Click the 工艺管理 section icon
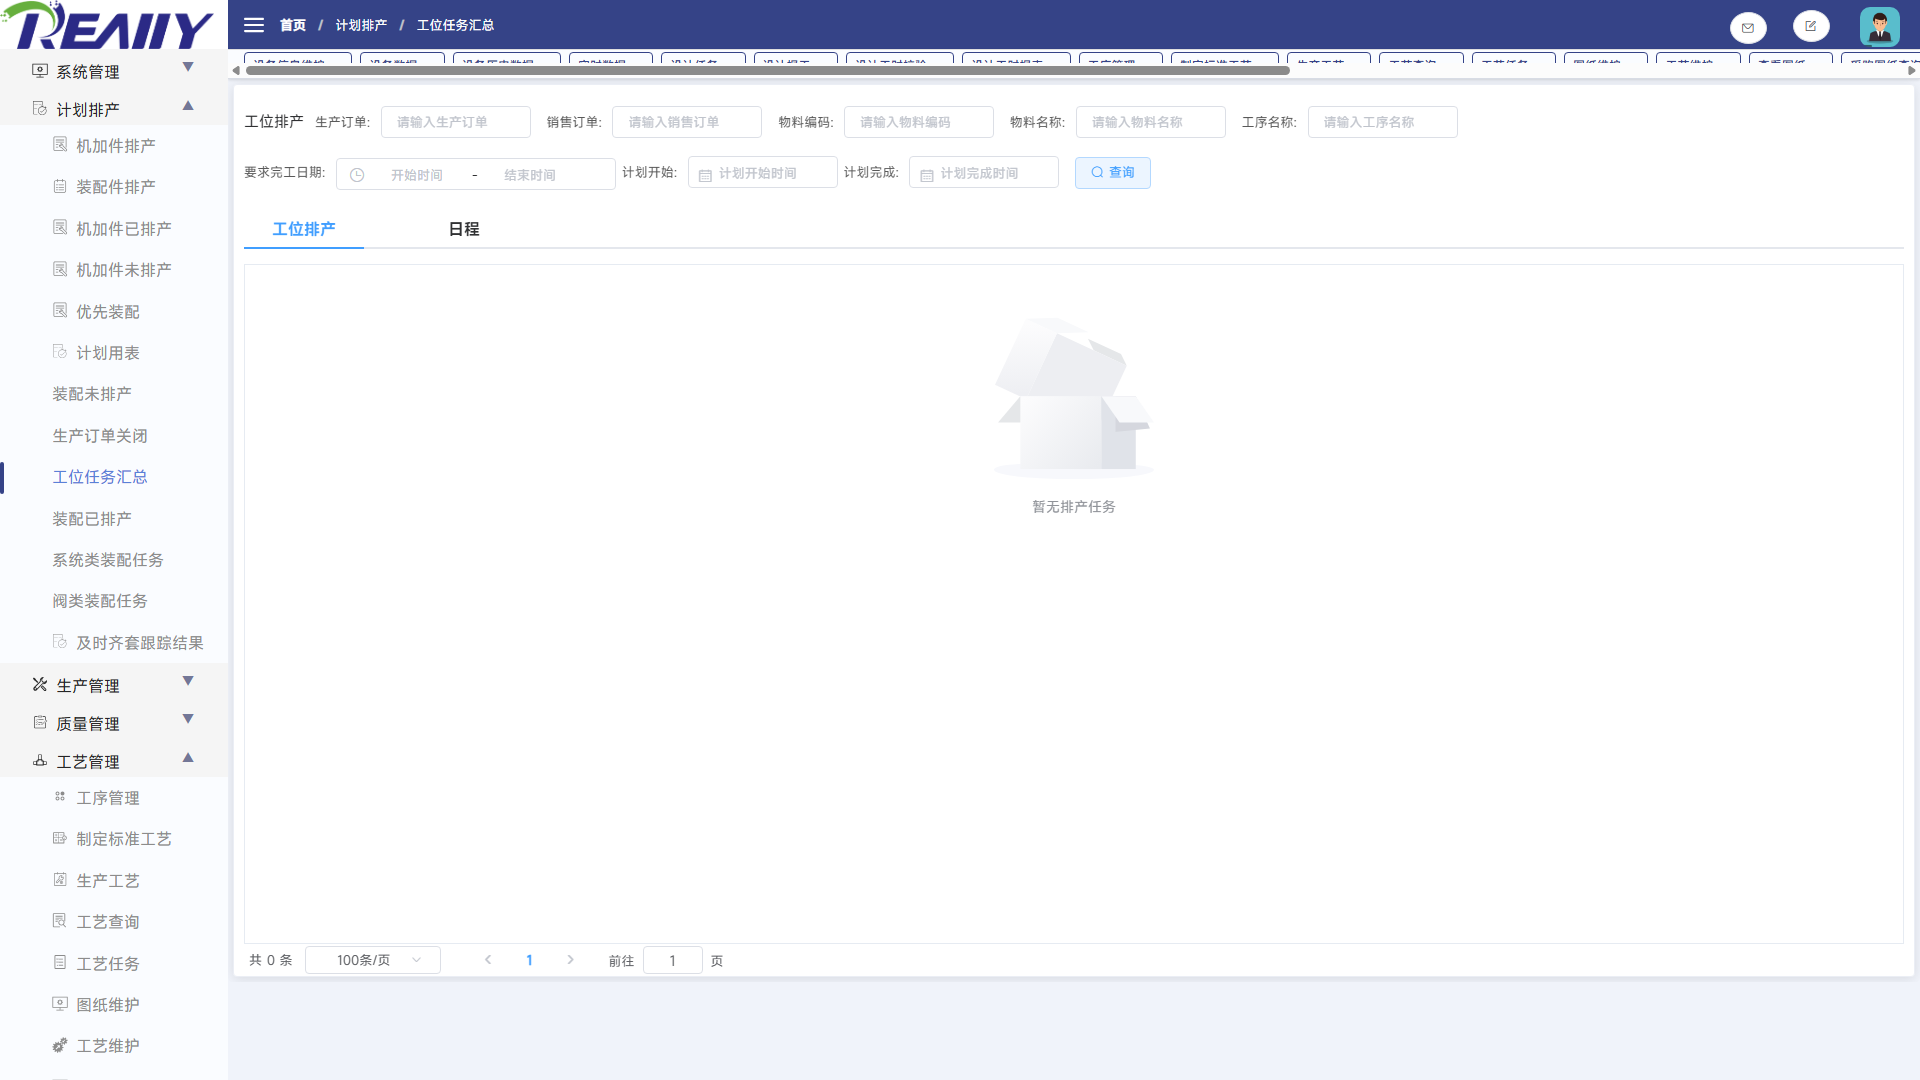This screenshot has width=1920, height=1080. [x=40, y=761]
